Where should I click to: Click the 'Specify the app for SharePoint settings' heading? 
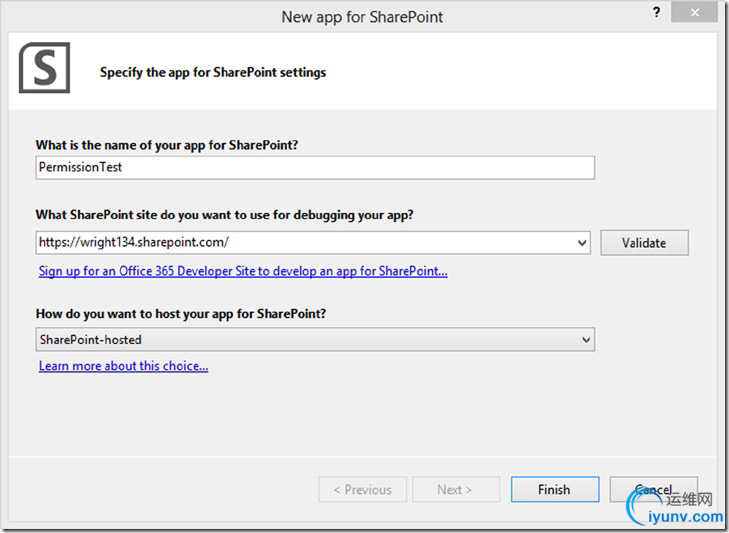coord(213,73)
